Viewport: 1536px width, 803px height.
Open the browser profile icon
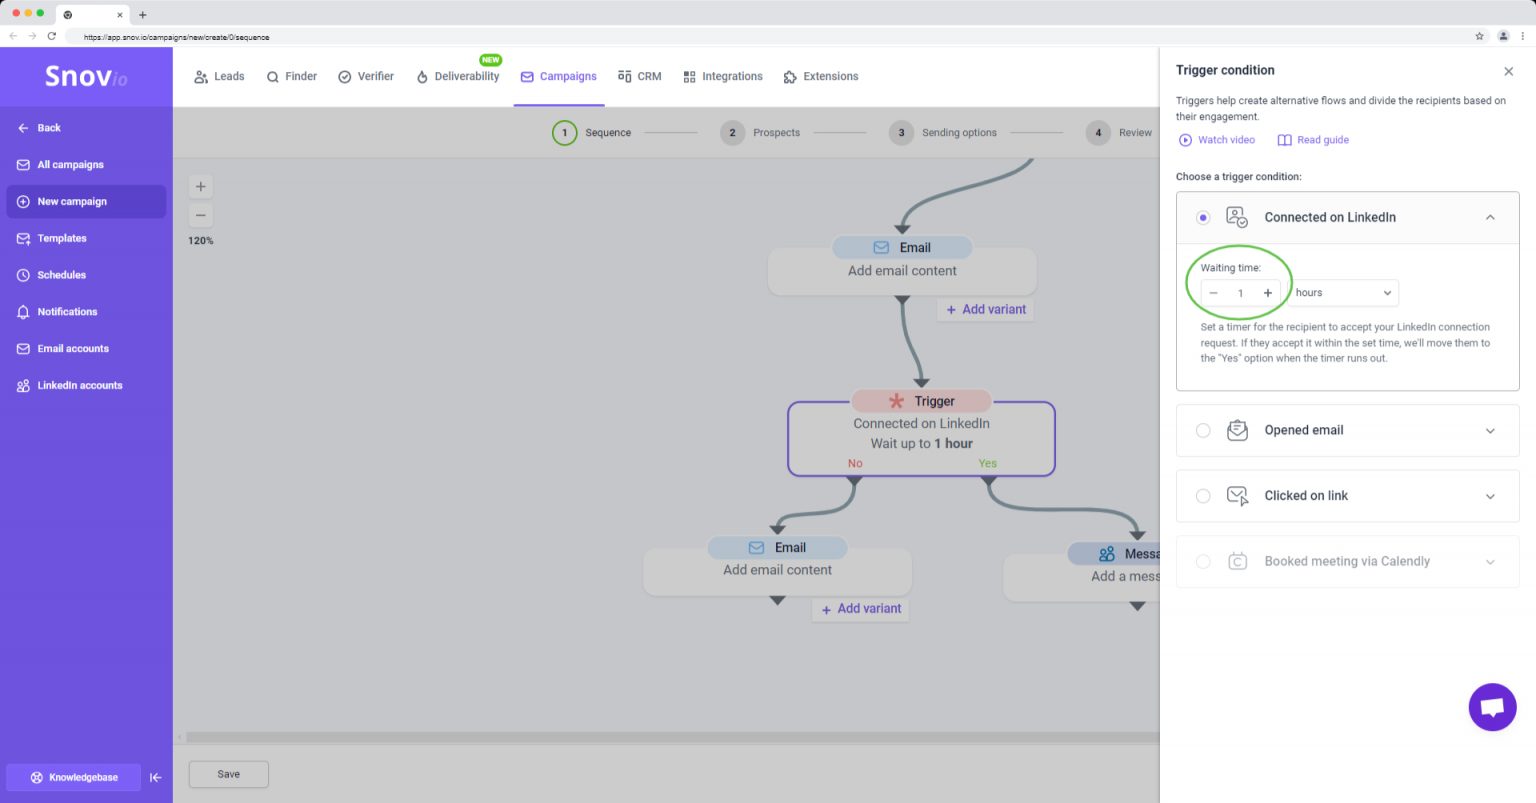pyautogui.click(x=1503, y=36)
